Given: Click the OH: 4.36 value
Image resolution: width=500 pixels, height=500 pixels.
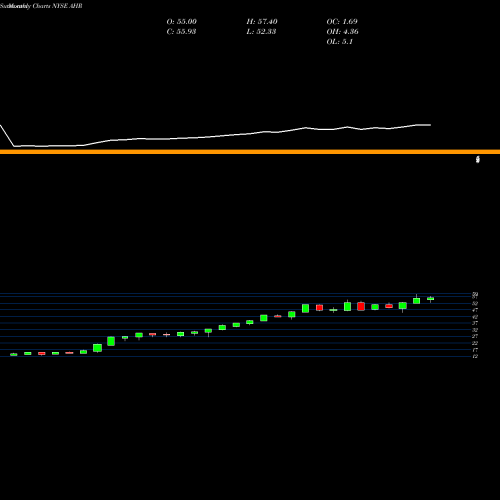Looking at the screenshot, I should (343, 32).
